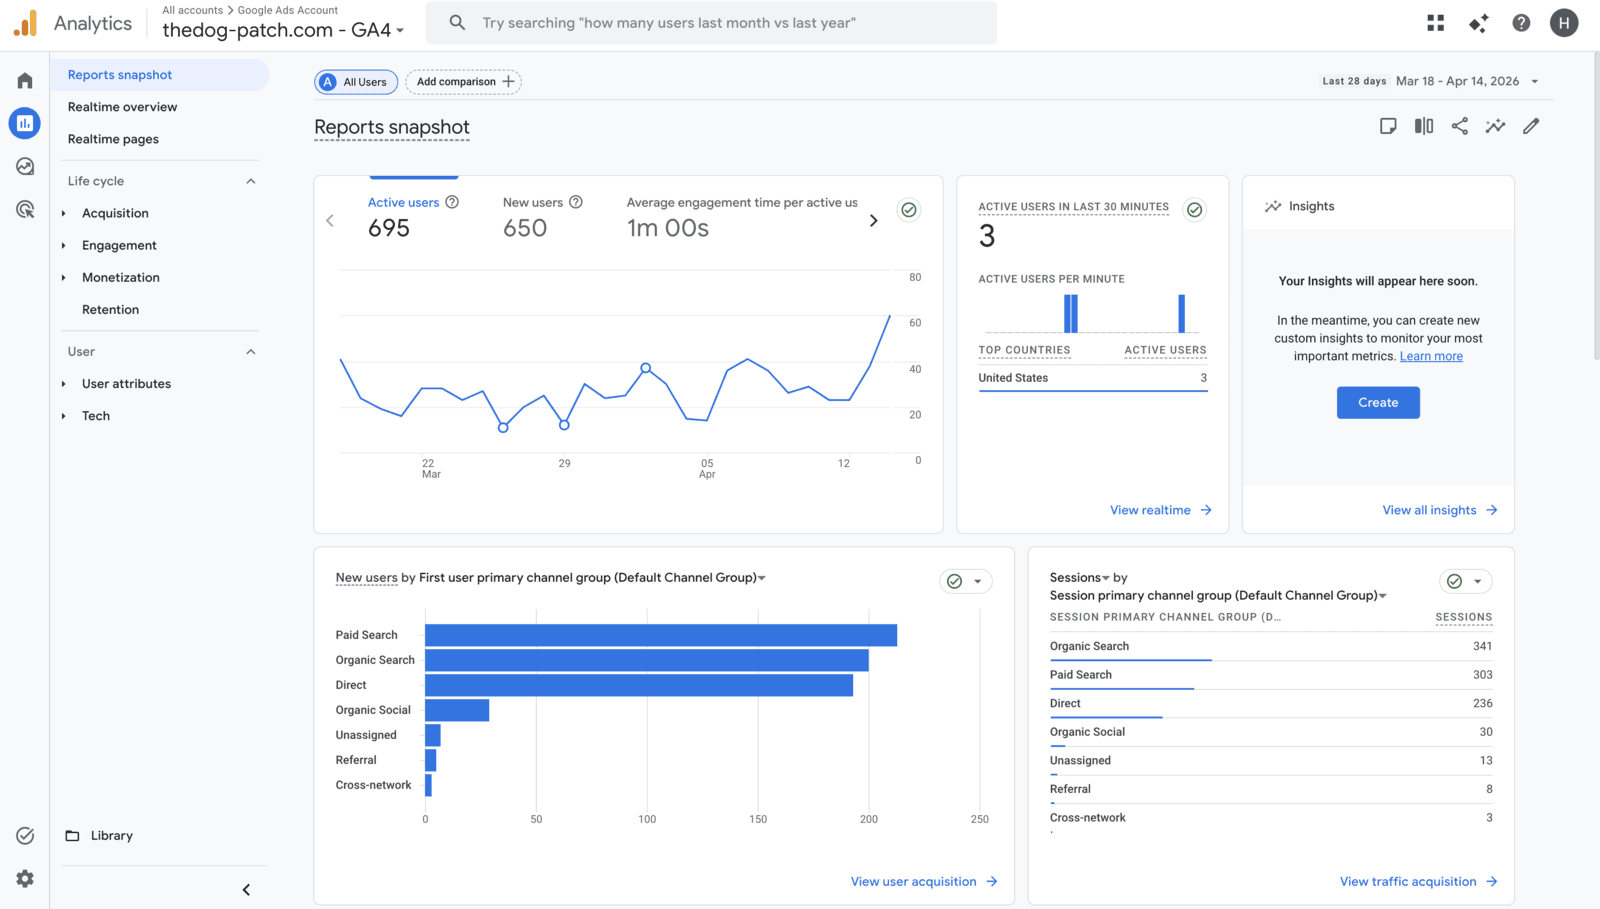Click the Create insights button
This screenshot has height=909, width=1600.
tap(1378, 403)
